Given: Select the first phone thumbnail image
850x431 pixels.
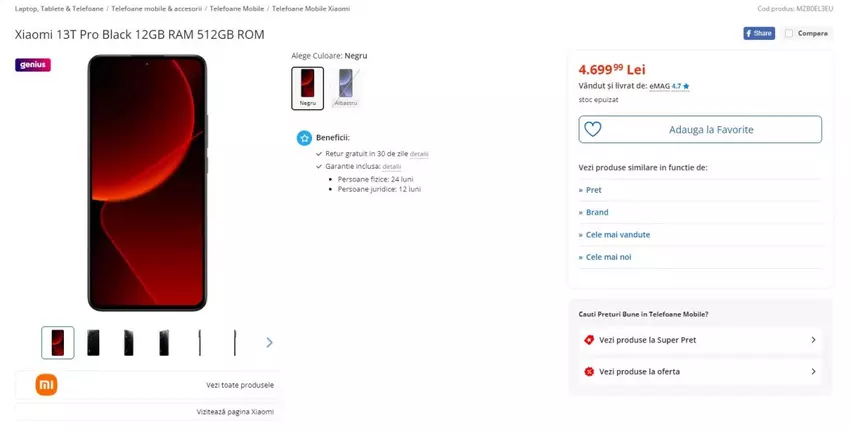Looking at the screenshot, I should pos(58,342).
